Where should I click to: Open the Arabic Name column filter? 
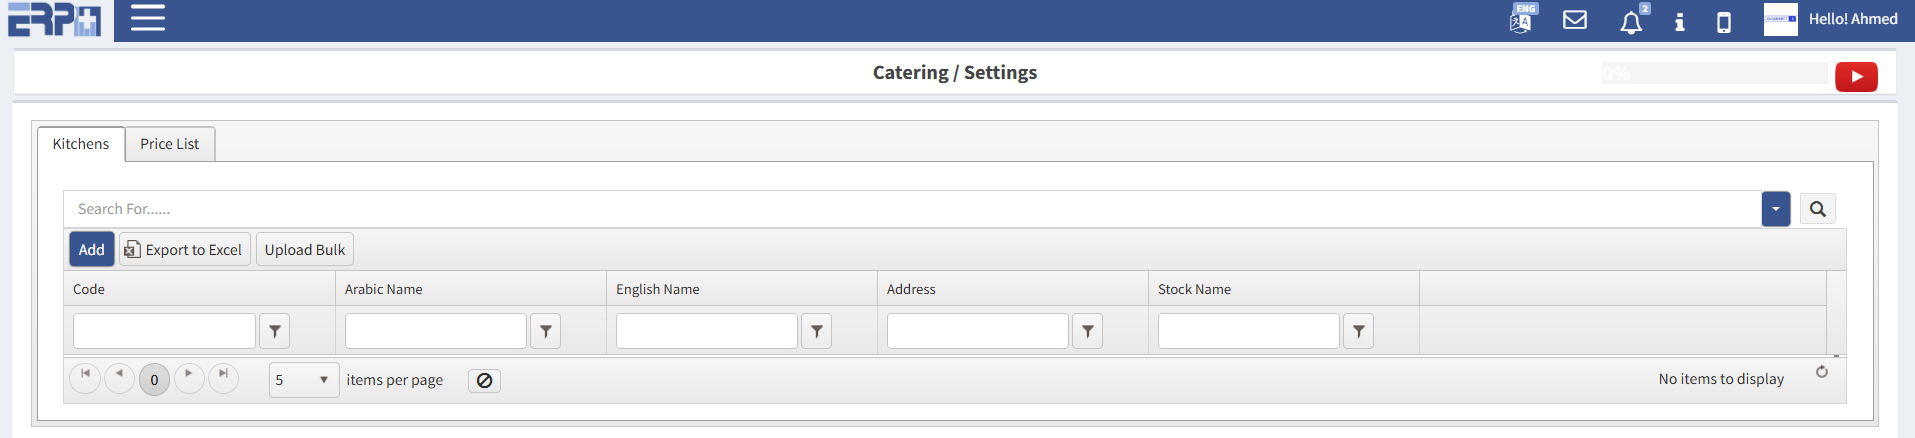coord(545,331)
